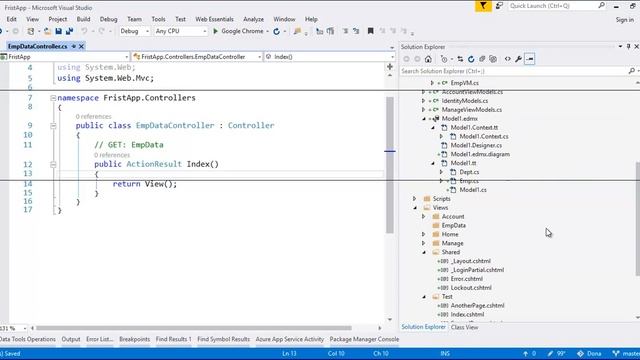Viewport: 640px width, 360px height.
Task: Click the editor vertical scrollbar thumb
Action: [x=390, y=164]
